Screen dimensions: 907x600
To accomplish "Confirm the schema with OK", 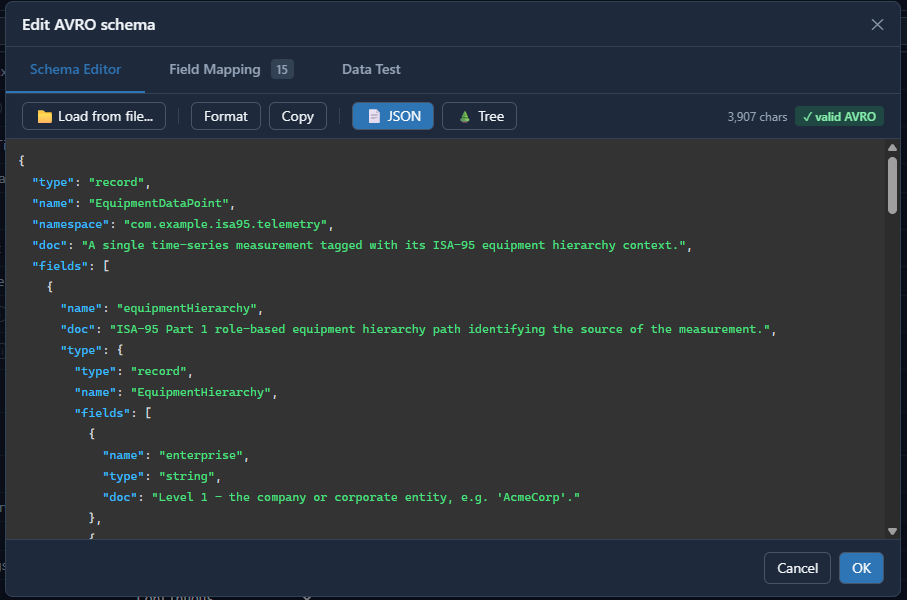I will pos(861,568).
